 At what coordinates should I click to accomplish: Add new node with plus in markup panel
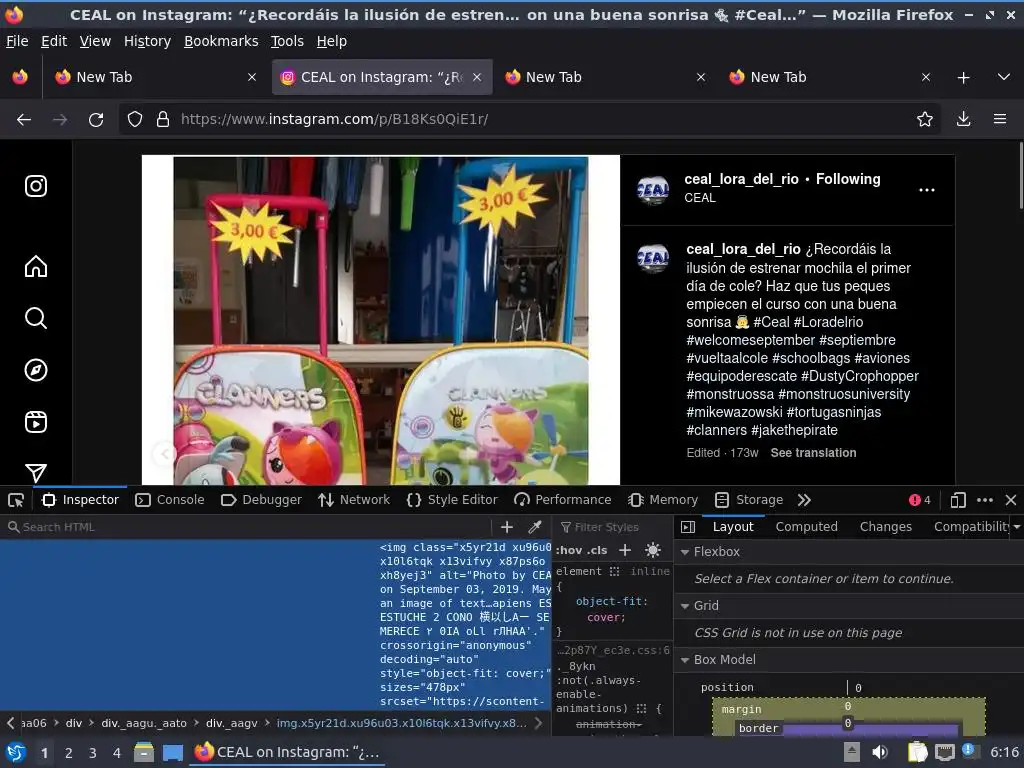click(507, 527)
